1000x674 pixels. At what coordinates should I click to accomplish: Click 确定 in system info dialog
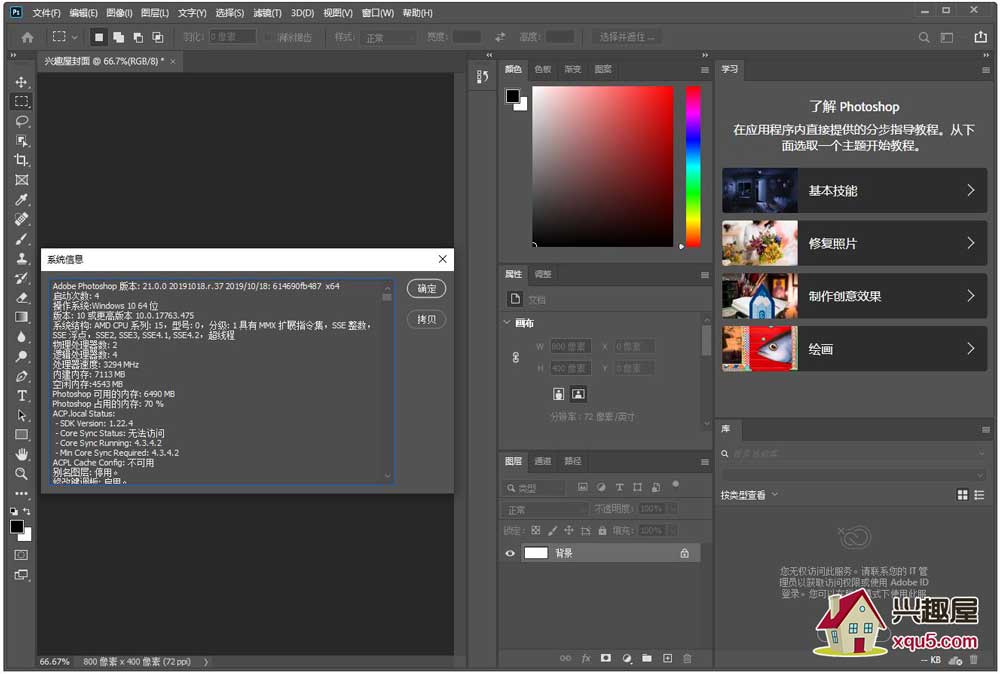pos(426,289)
